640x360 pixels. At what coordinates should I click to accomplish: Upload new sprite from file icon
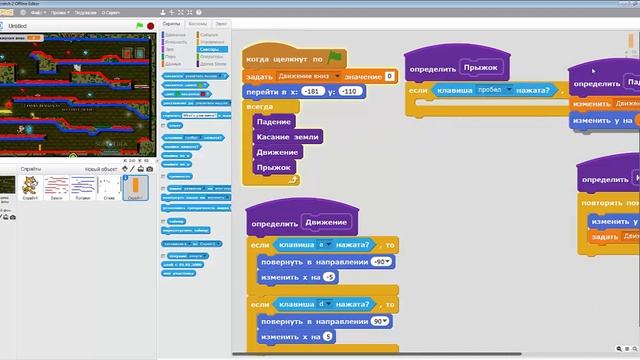point(141,169)
